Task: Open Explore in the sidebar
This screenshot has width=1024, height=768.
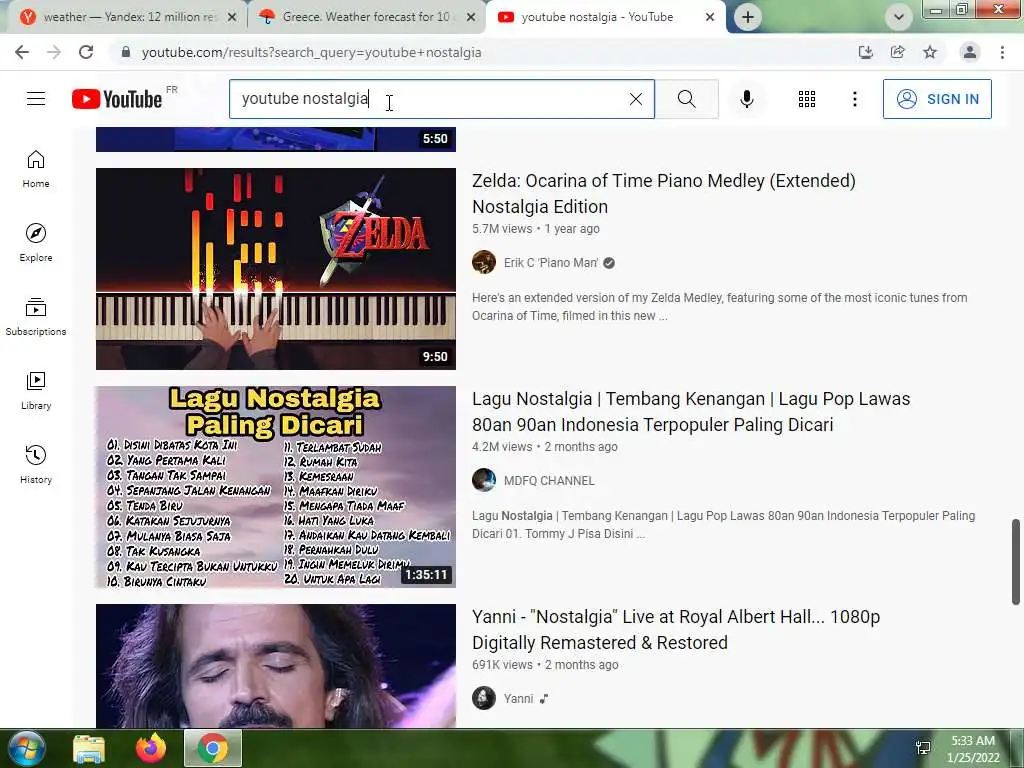Action: tap(36, 243)
